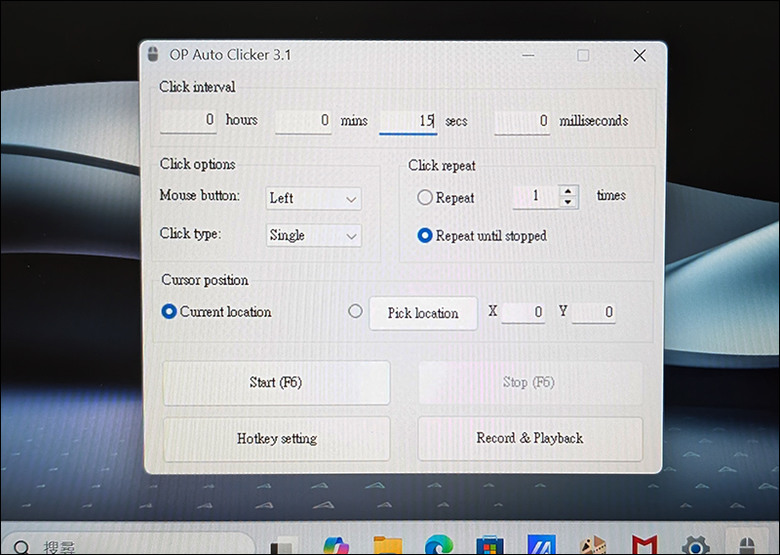The width and height of the screenshot is (780, 555).
Task: Click the Pick location button
Action: pyautogui.click(x=423, y=313)
